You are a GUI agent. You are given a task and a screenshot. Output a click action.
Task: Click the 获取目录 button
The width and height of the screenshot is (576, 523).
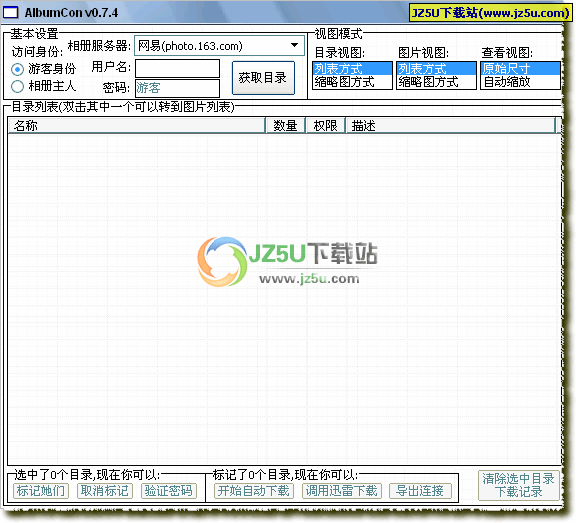[263, 78]
